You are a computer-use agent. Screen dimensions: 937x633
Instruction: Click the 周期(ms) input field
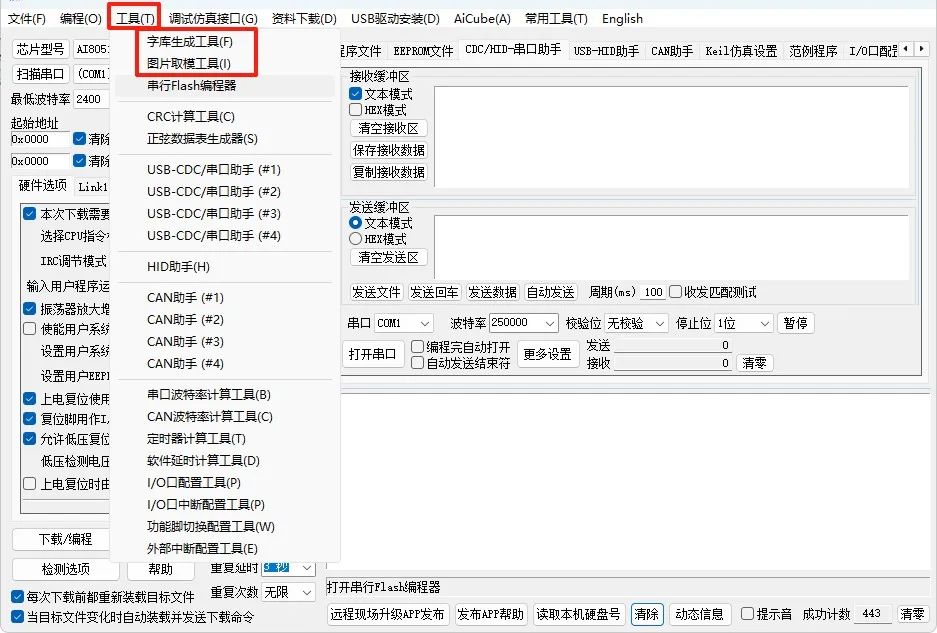pos(655,292)
